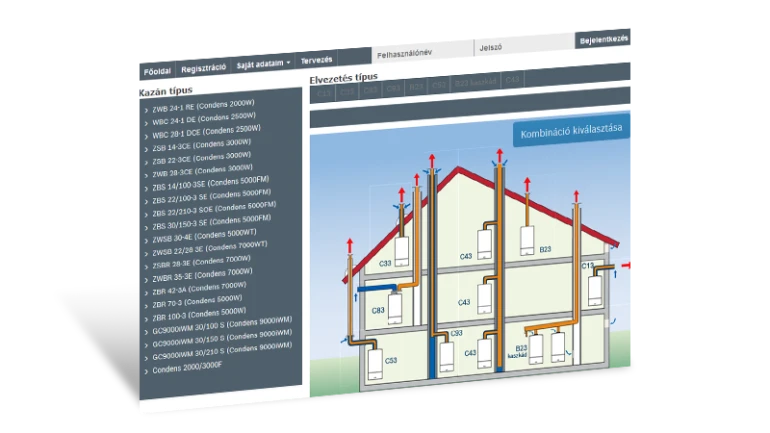Select ZBR 70-3 (Condens 5000W)

coord(197,301)
